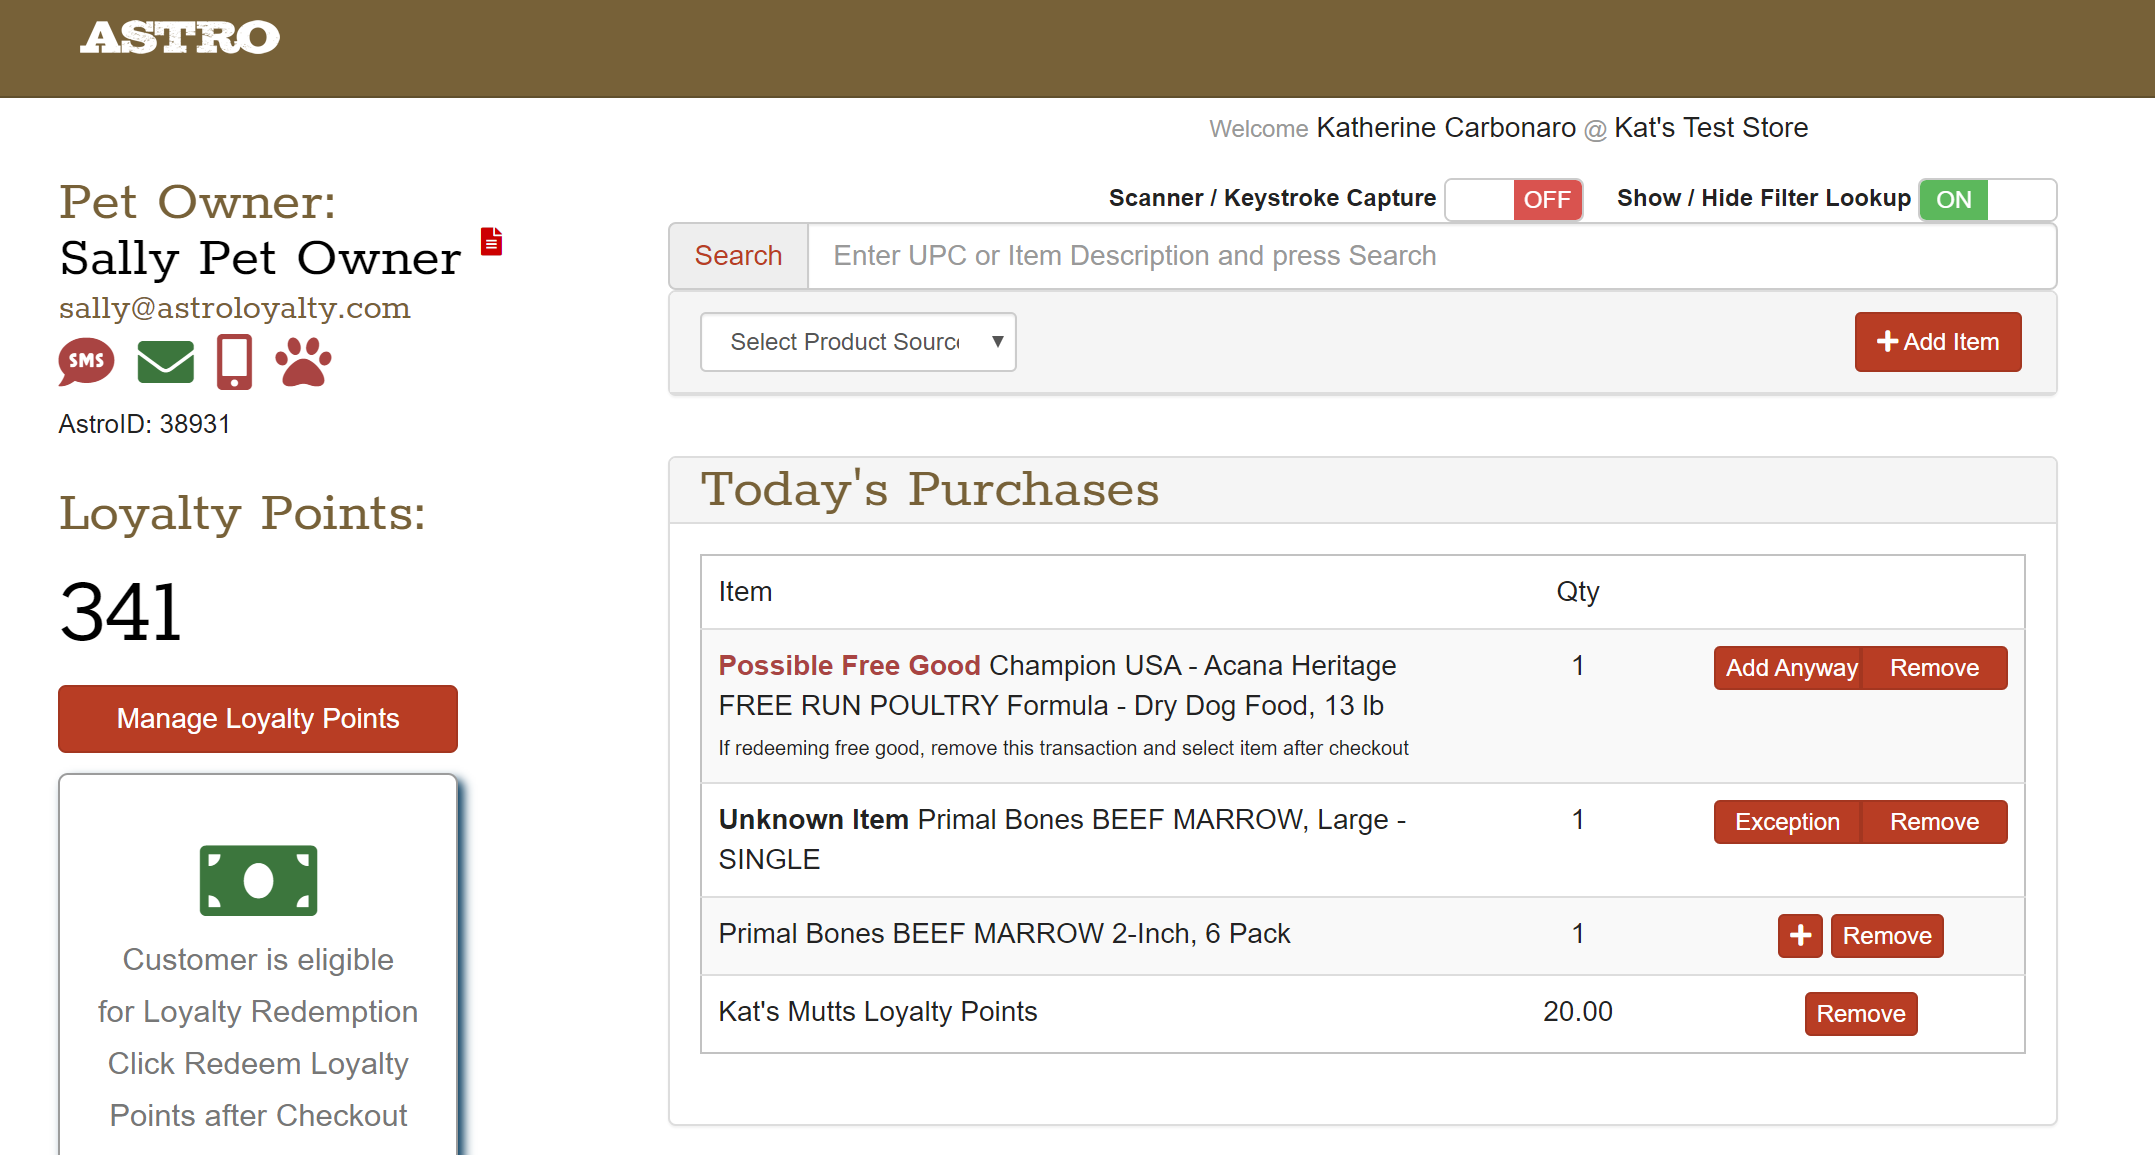This screenshot has width=2155, height=1155.
Task: Click the plus icon for Primal Bones 6 Pack
Action: click(1799, 935)
